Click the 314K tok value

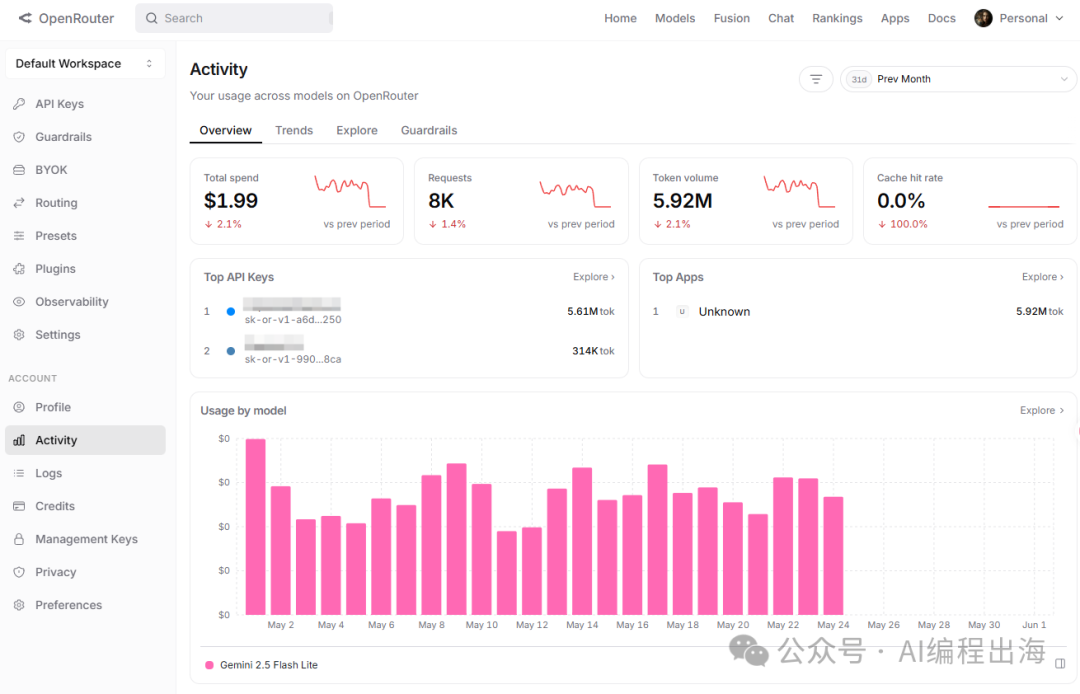pyautogui.click(x=593, y=351)
